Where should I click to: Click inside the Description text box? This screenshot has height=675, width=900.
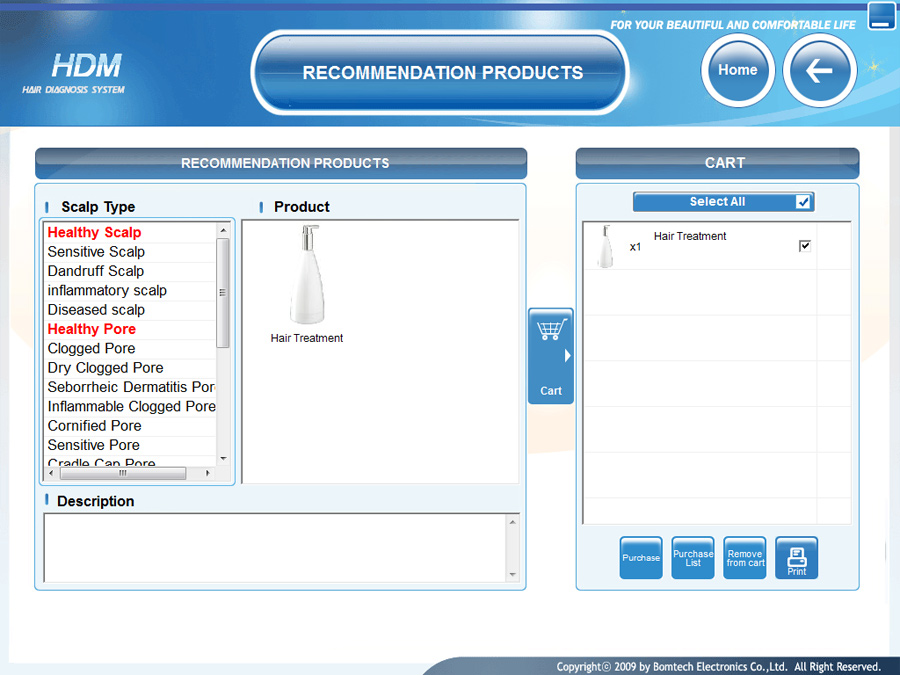coord(275,547)
